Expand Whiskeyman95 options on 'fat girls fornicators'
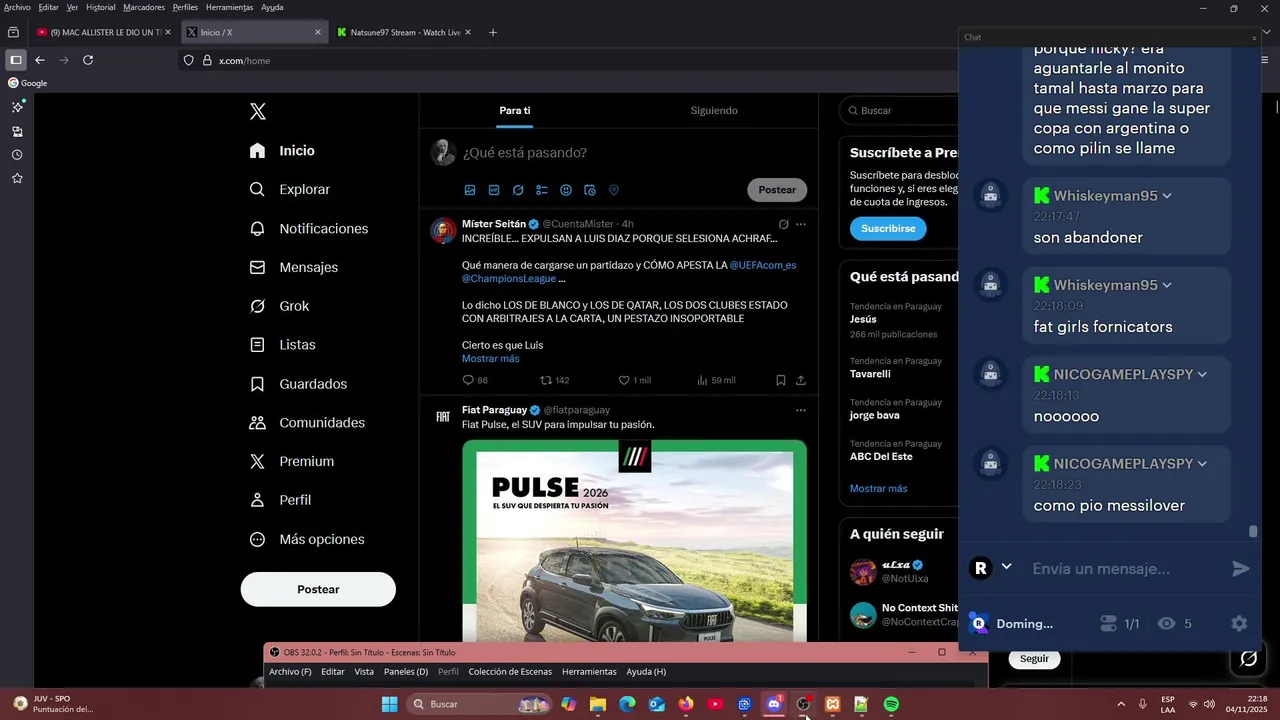 point(1167,285)
